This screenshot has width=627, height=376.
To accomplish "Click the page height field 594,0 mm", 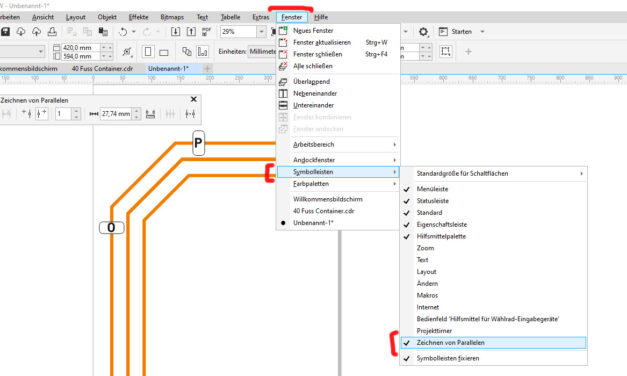I will pyautogui.click(x=82, y=56).
